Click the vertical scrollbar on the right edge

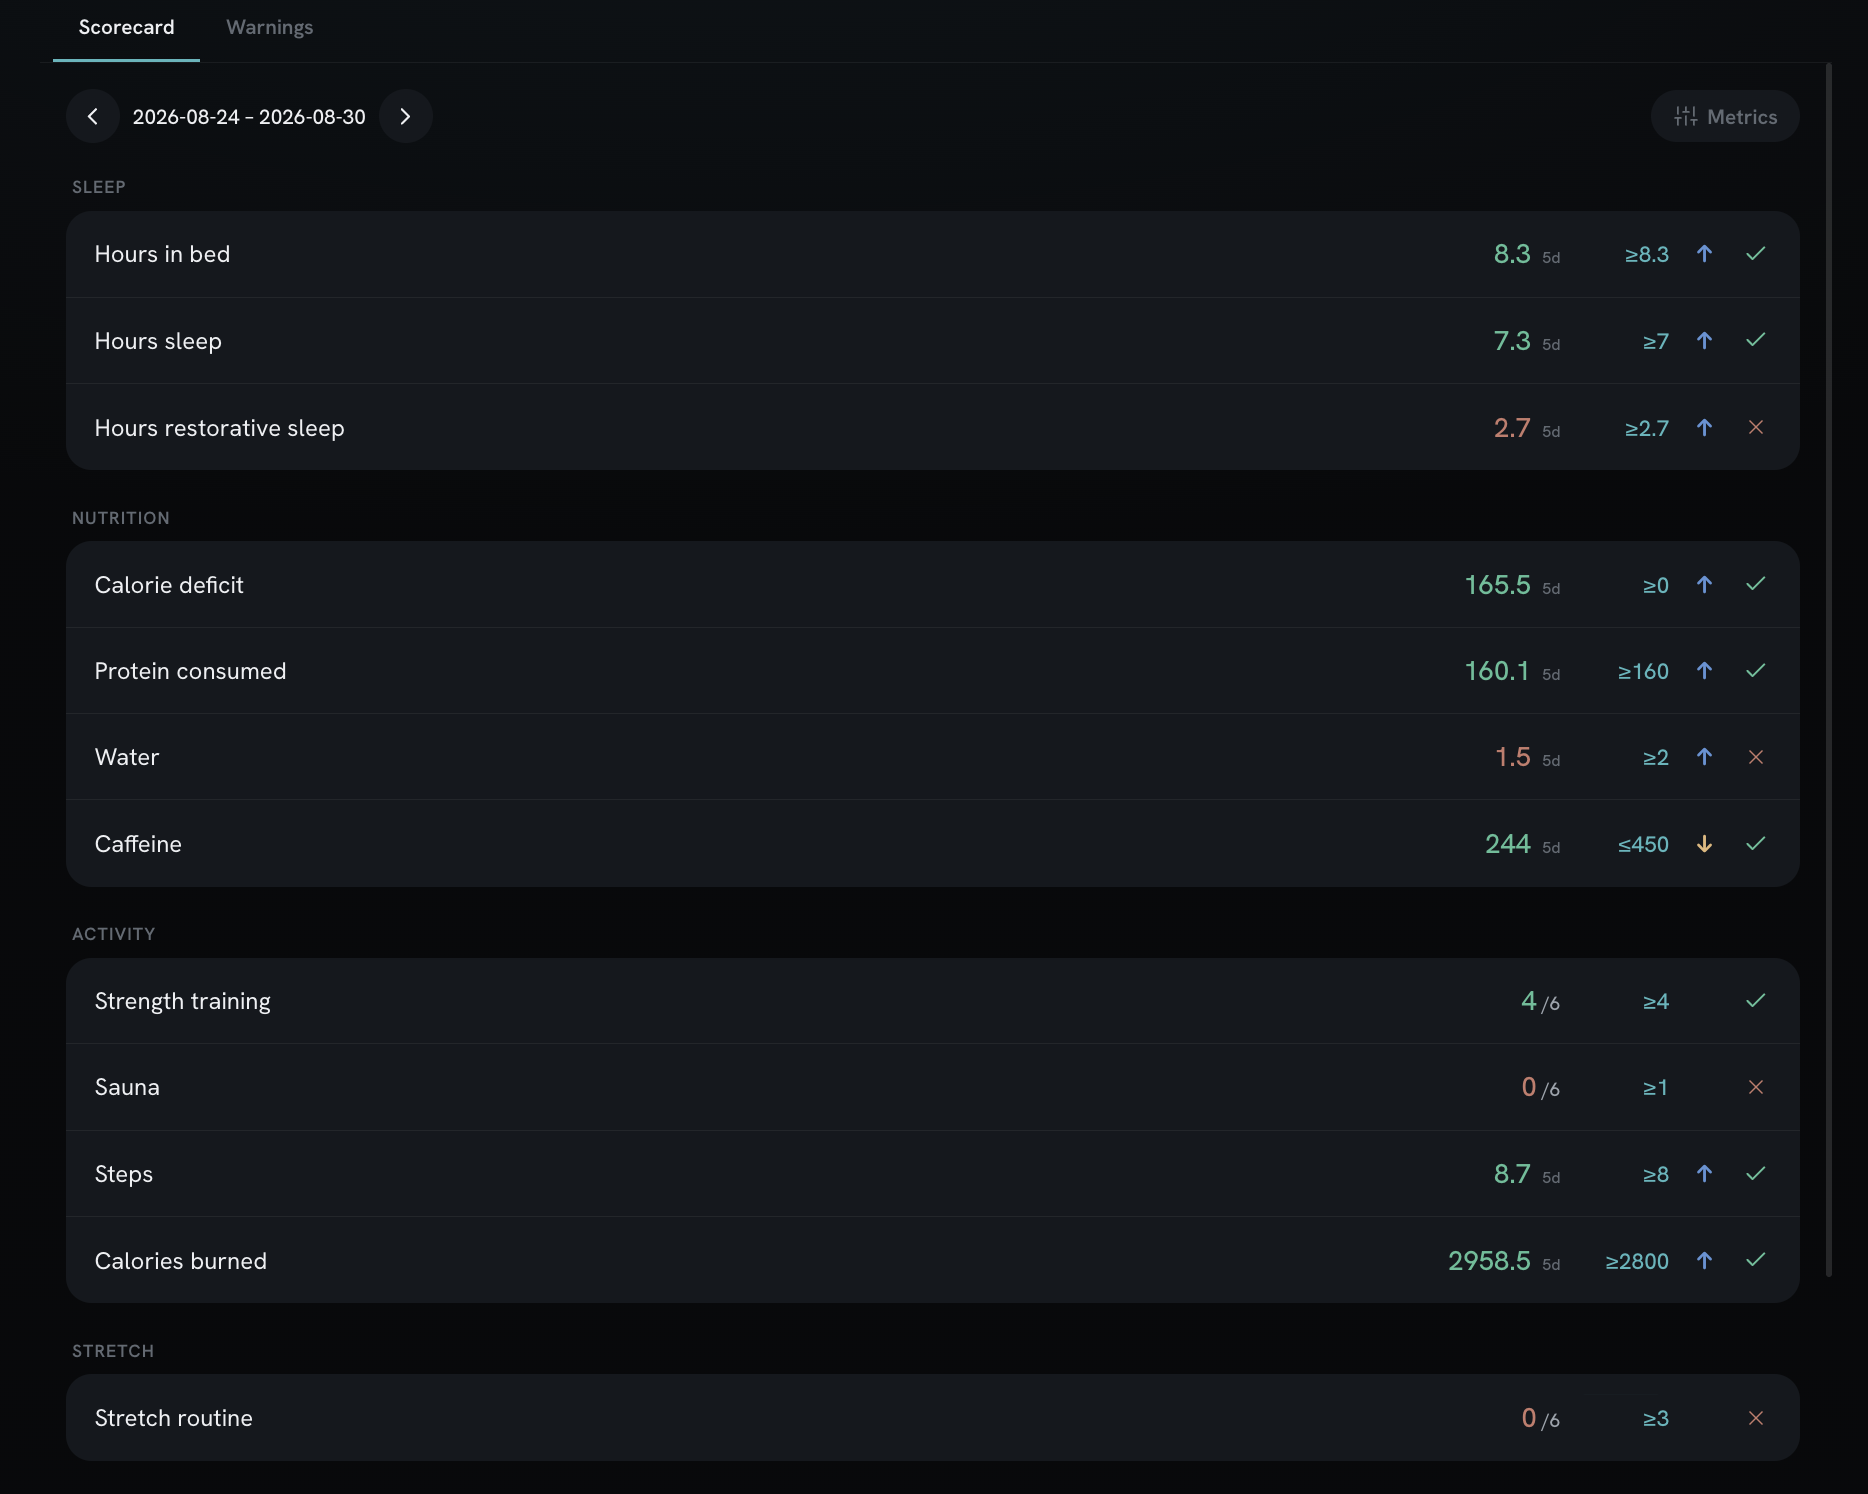coord(1829,670)
